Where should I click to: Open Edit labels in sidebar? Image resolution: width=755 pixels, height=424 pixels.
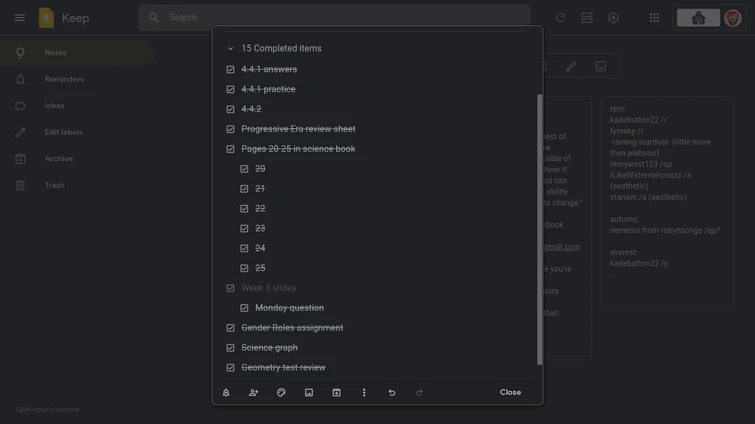(77, 132)
